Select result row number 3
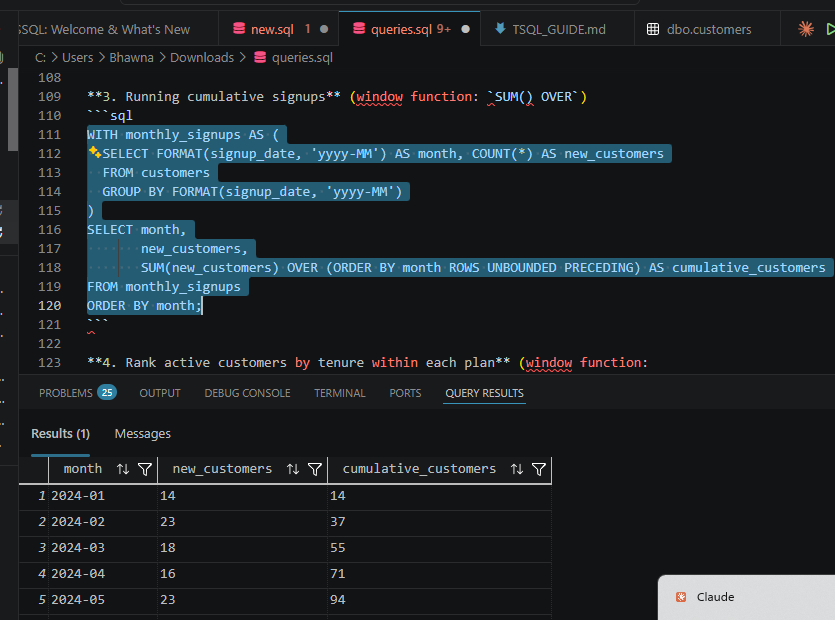This screenshot has width=835, height=620. point(42,548)
